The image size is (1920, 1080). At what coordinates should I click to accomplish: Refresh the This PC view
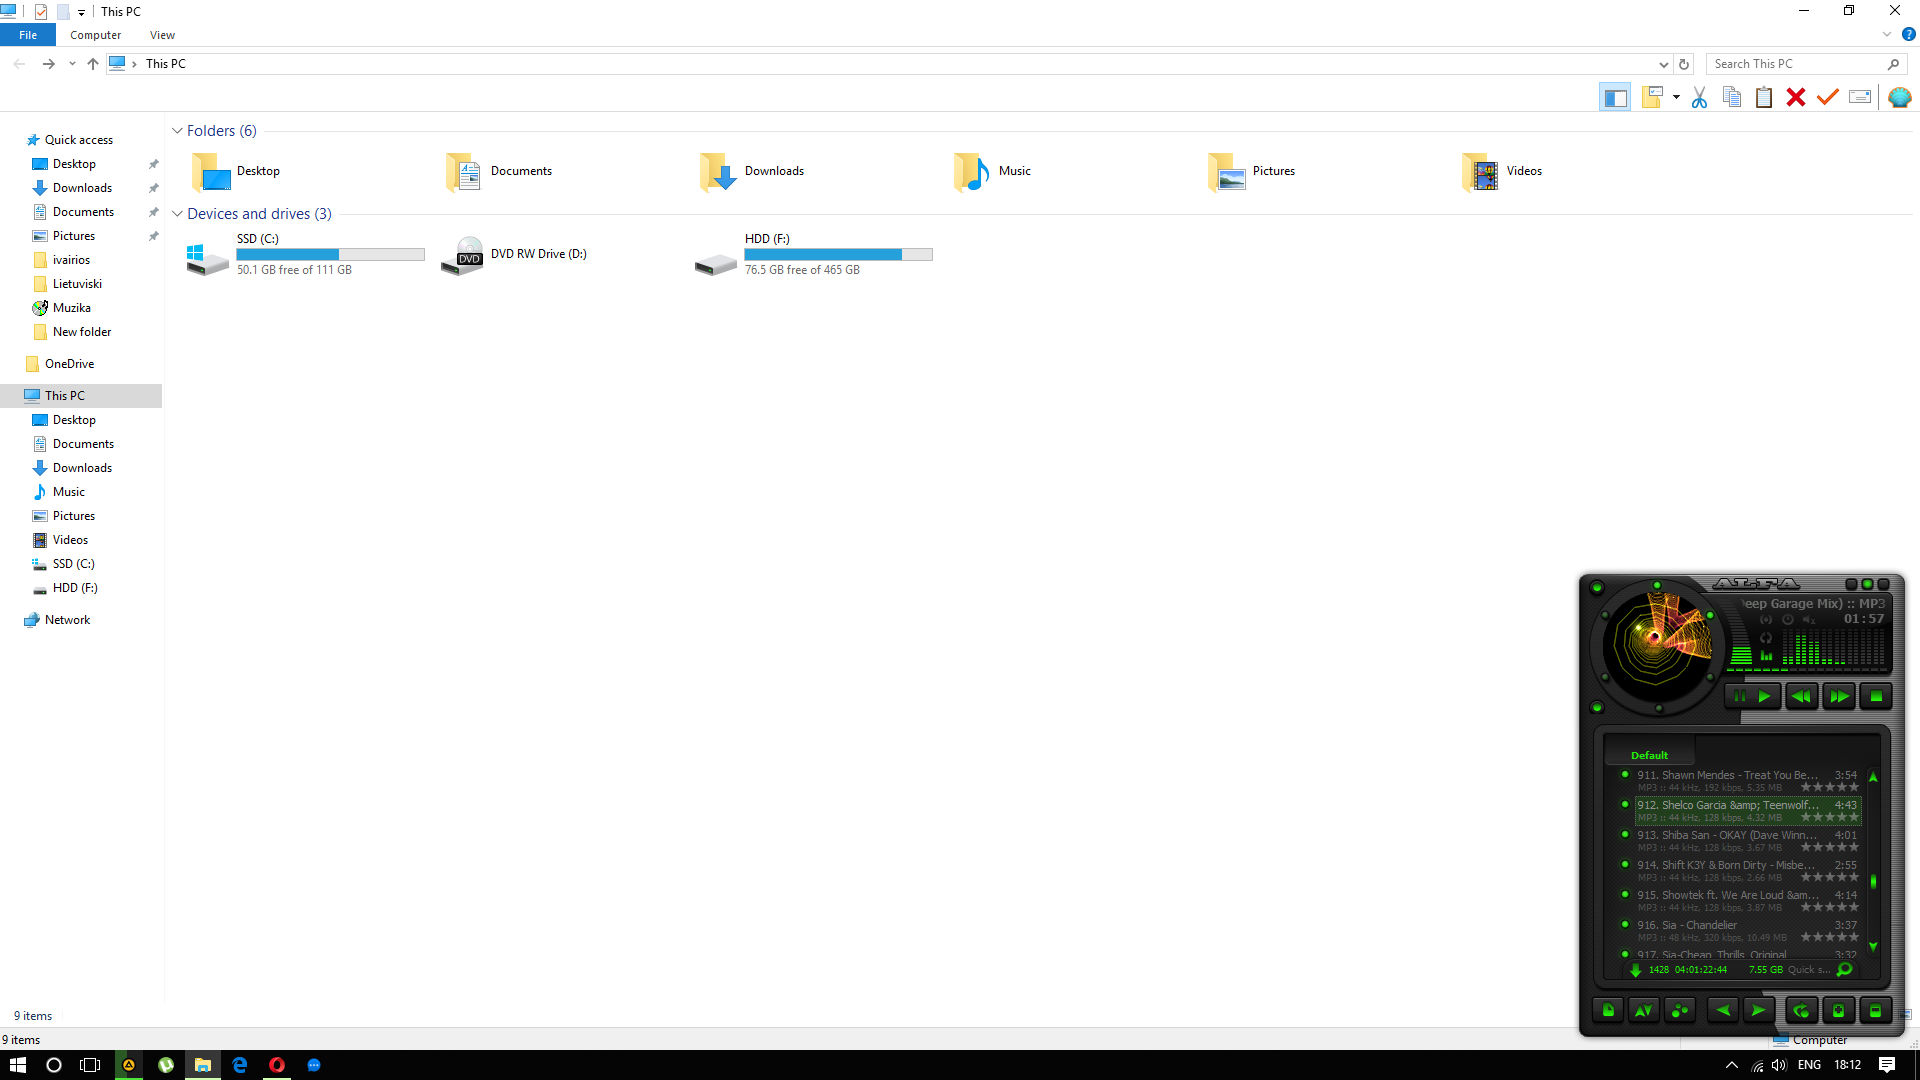(1684, 64)
